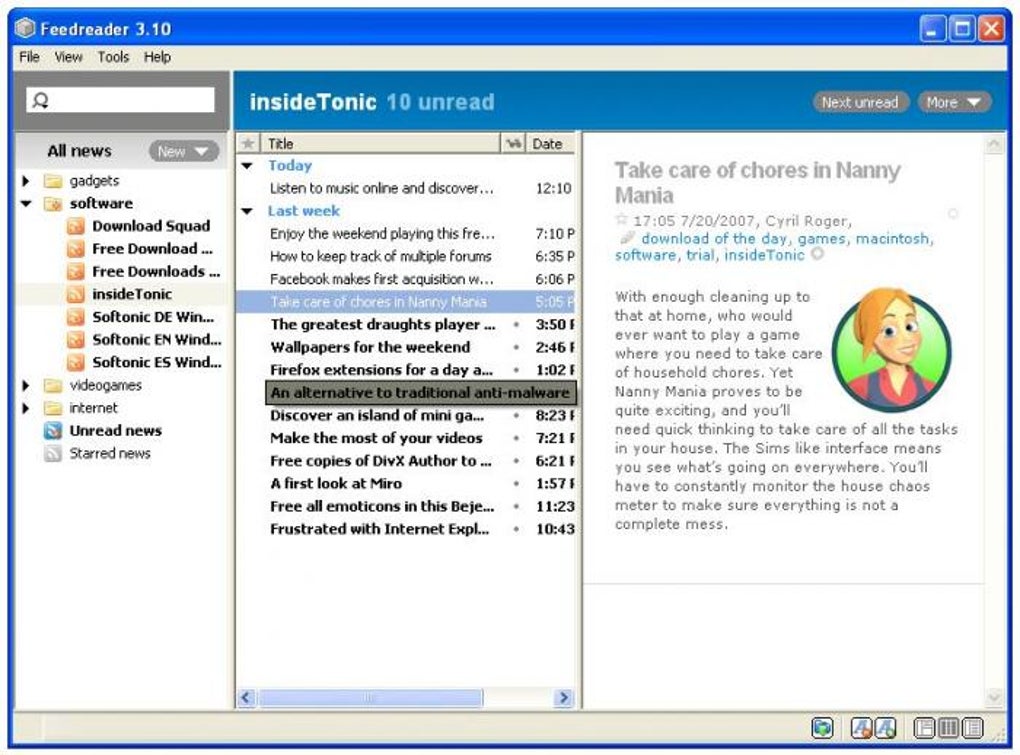Toggle read mark for Free copies of DivX Author
This screenshot has width=1020, height=755.
(516, 460)
